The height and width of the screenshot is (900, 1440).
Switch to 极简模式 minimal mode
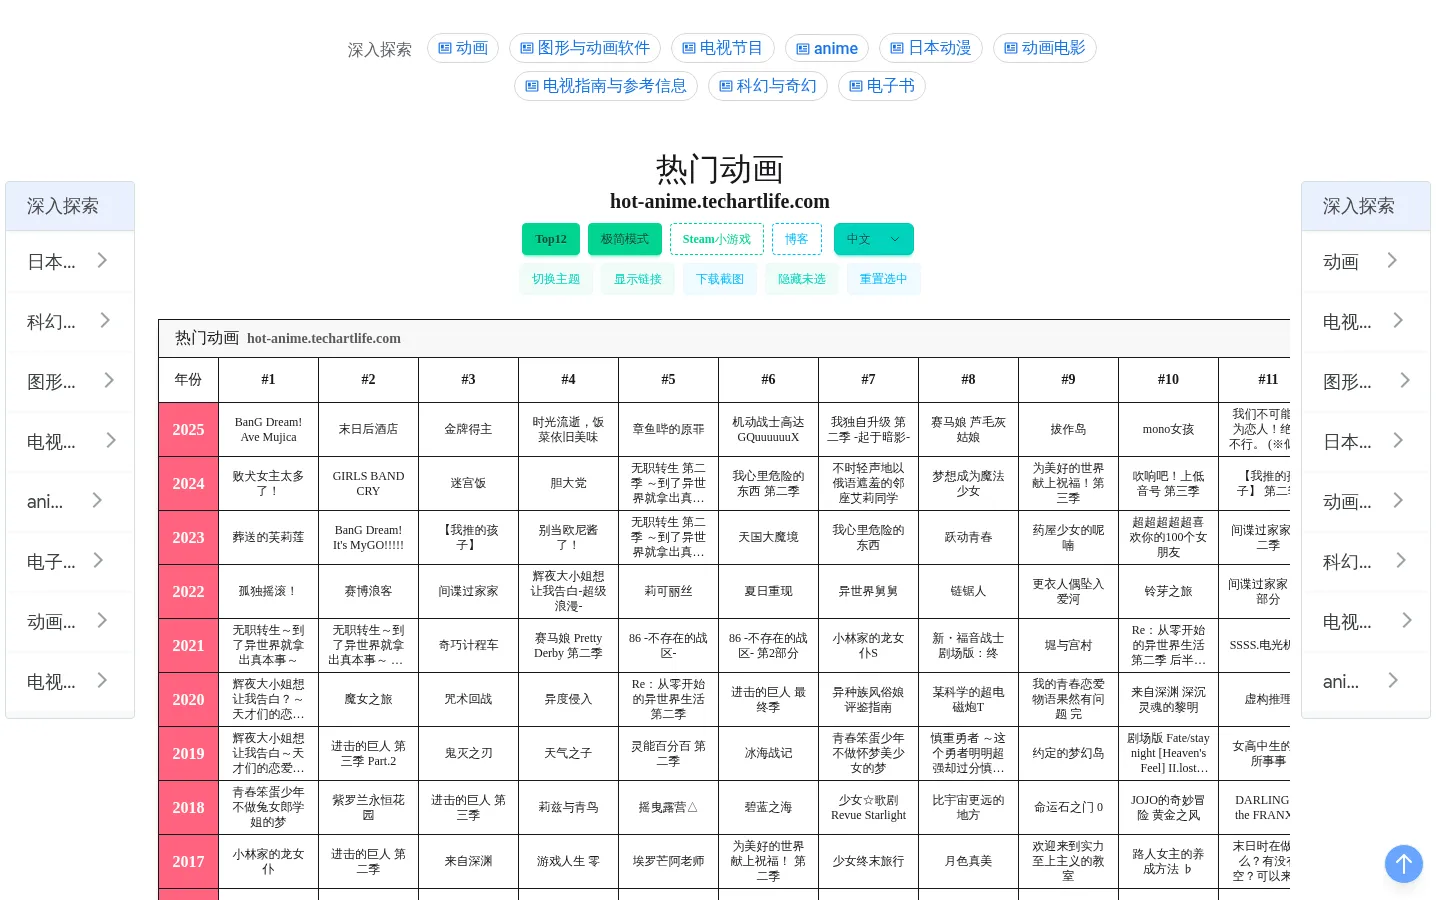pyautogui.click(x=625, y=239)
